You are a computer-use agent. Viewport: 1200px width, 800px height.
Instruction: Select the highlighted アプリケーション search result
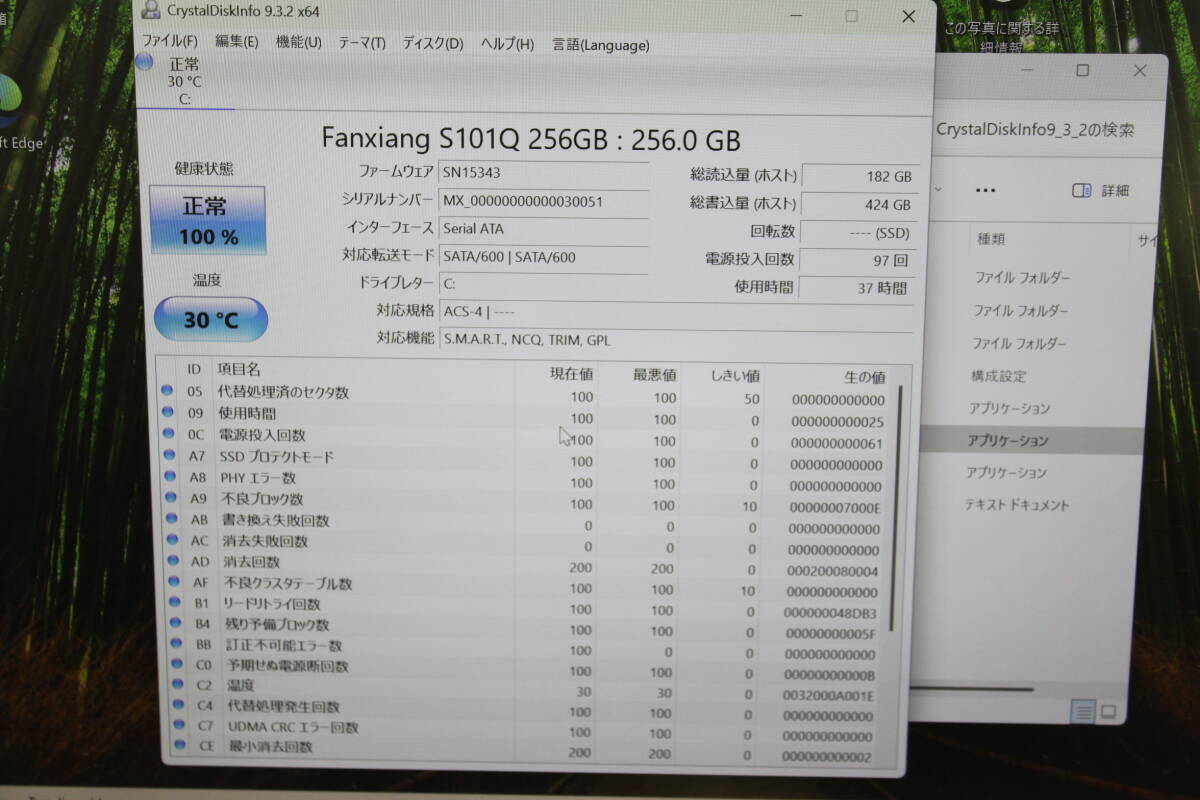(1032, 440)
